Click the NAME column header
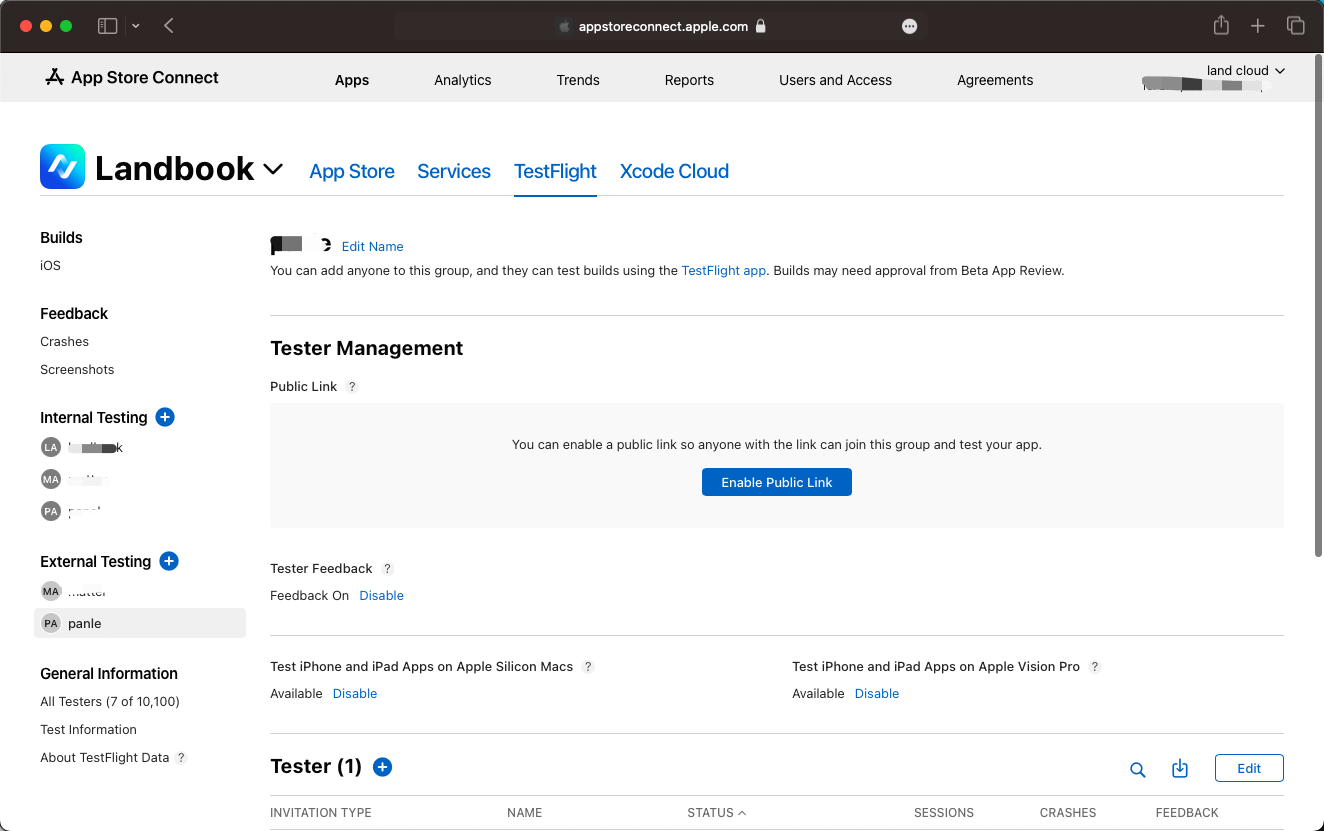This screenshot has width=1324, height=831. [524, 813]
